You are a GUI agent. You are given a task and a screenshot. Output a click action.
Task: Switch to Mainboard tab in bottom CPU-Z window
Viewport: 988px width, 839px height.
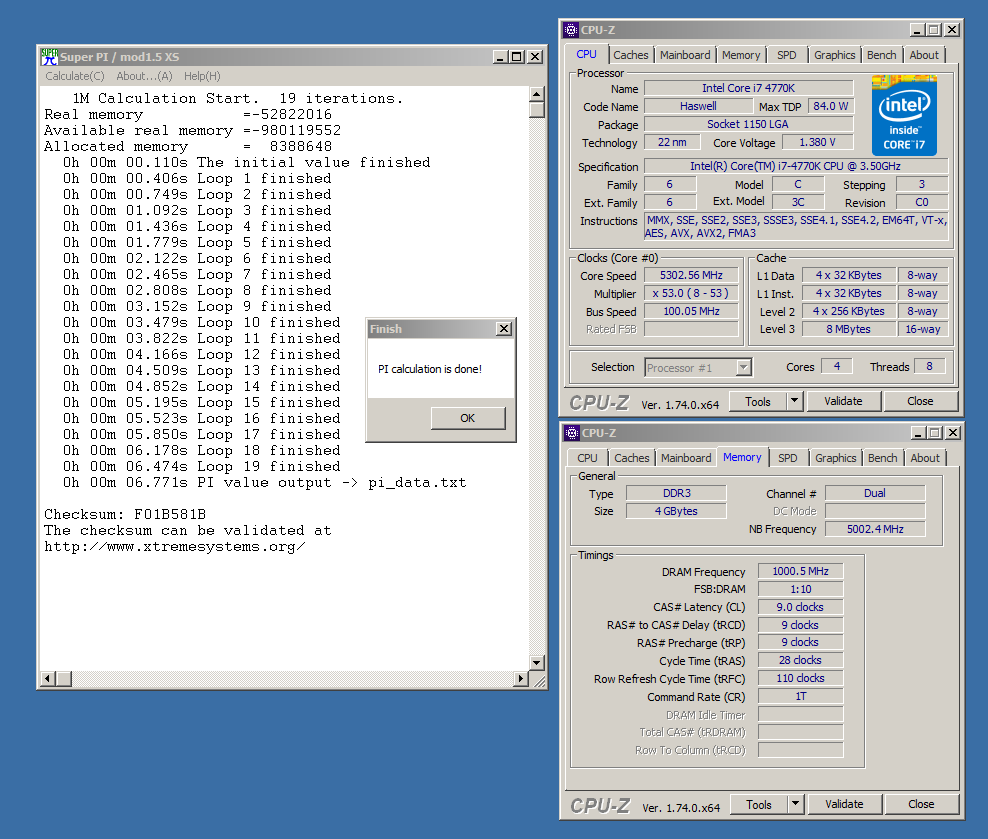click(686, 459)
